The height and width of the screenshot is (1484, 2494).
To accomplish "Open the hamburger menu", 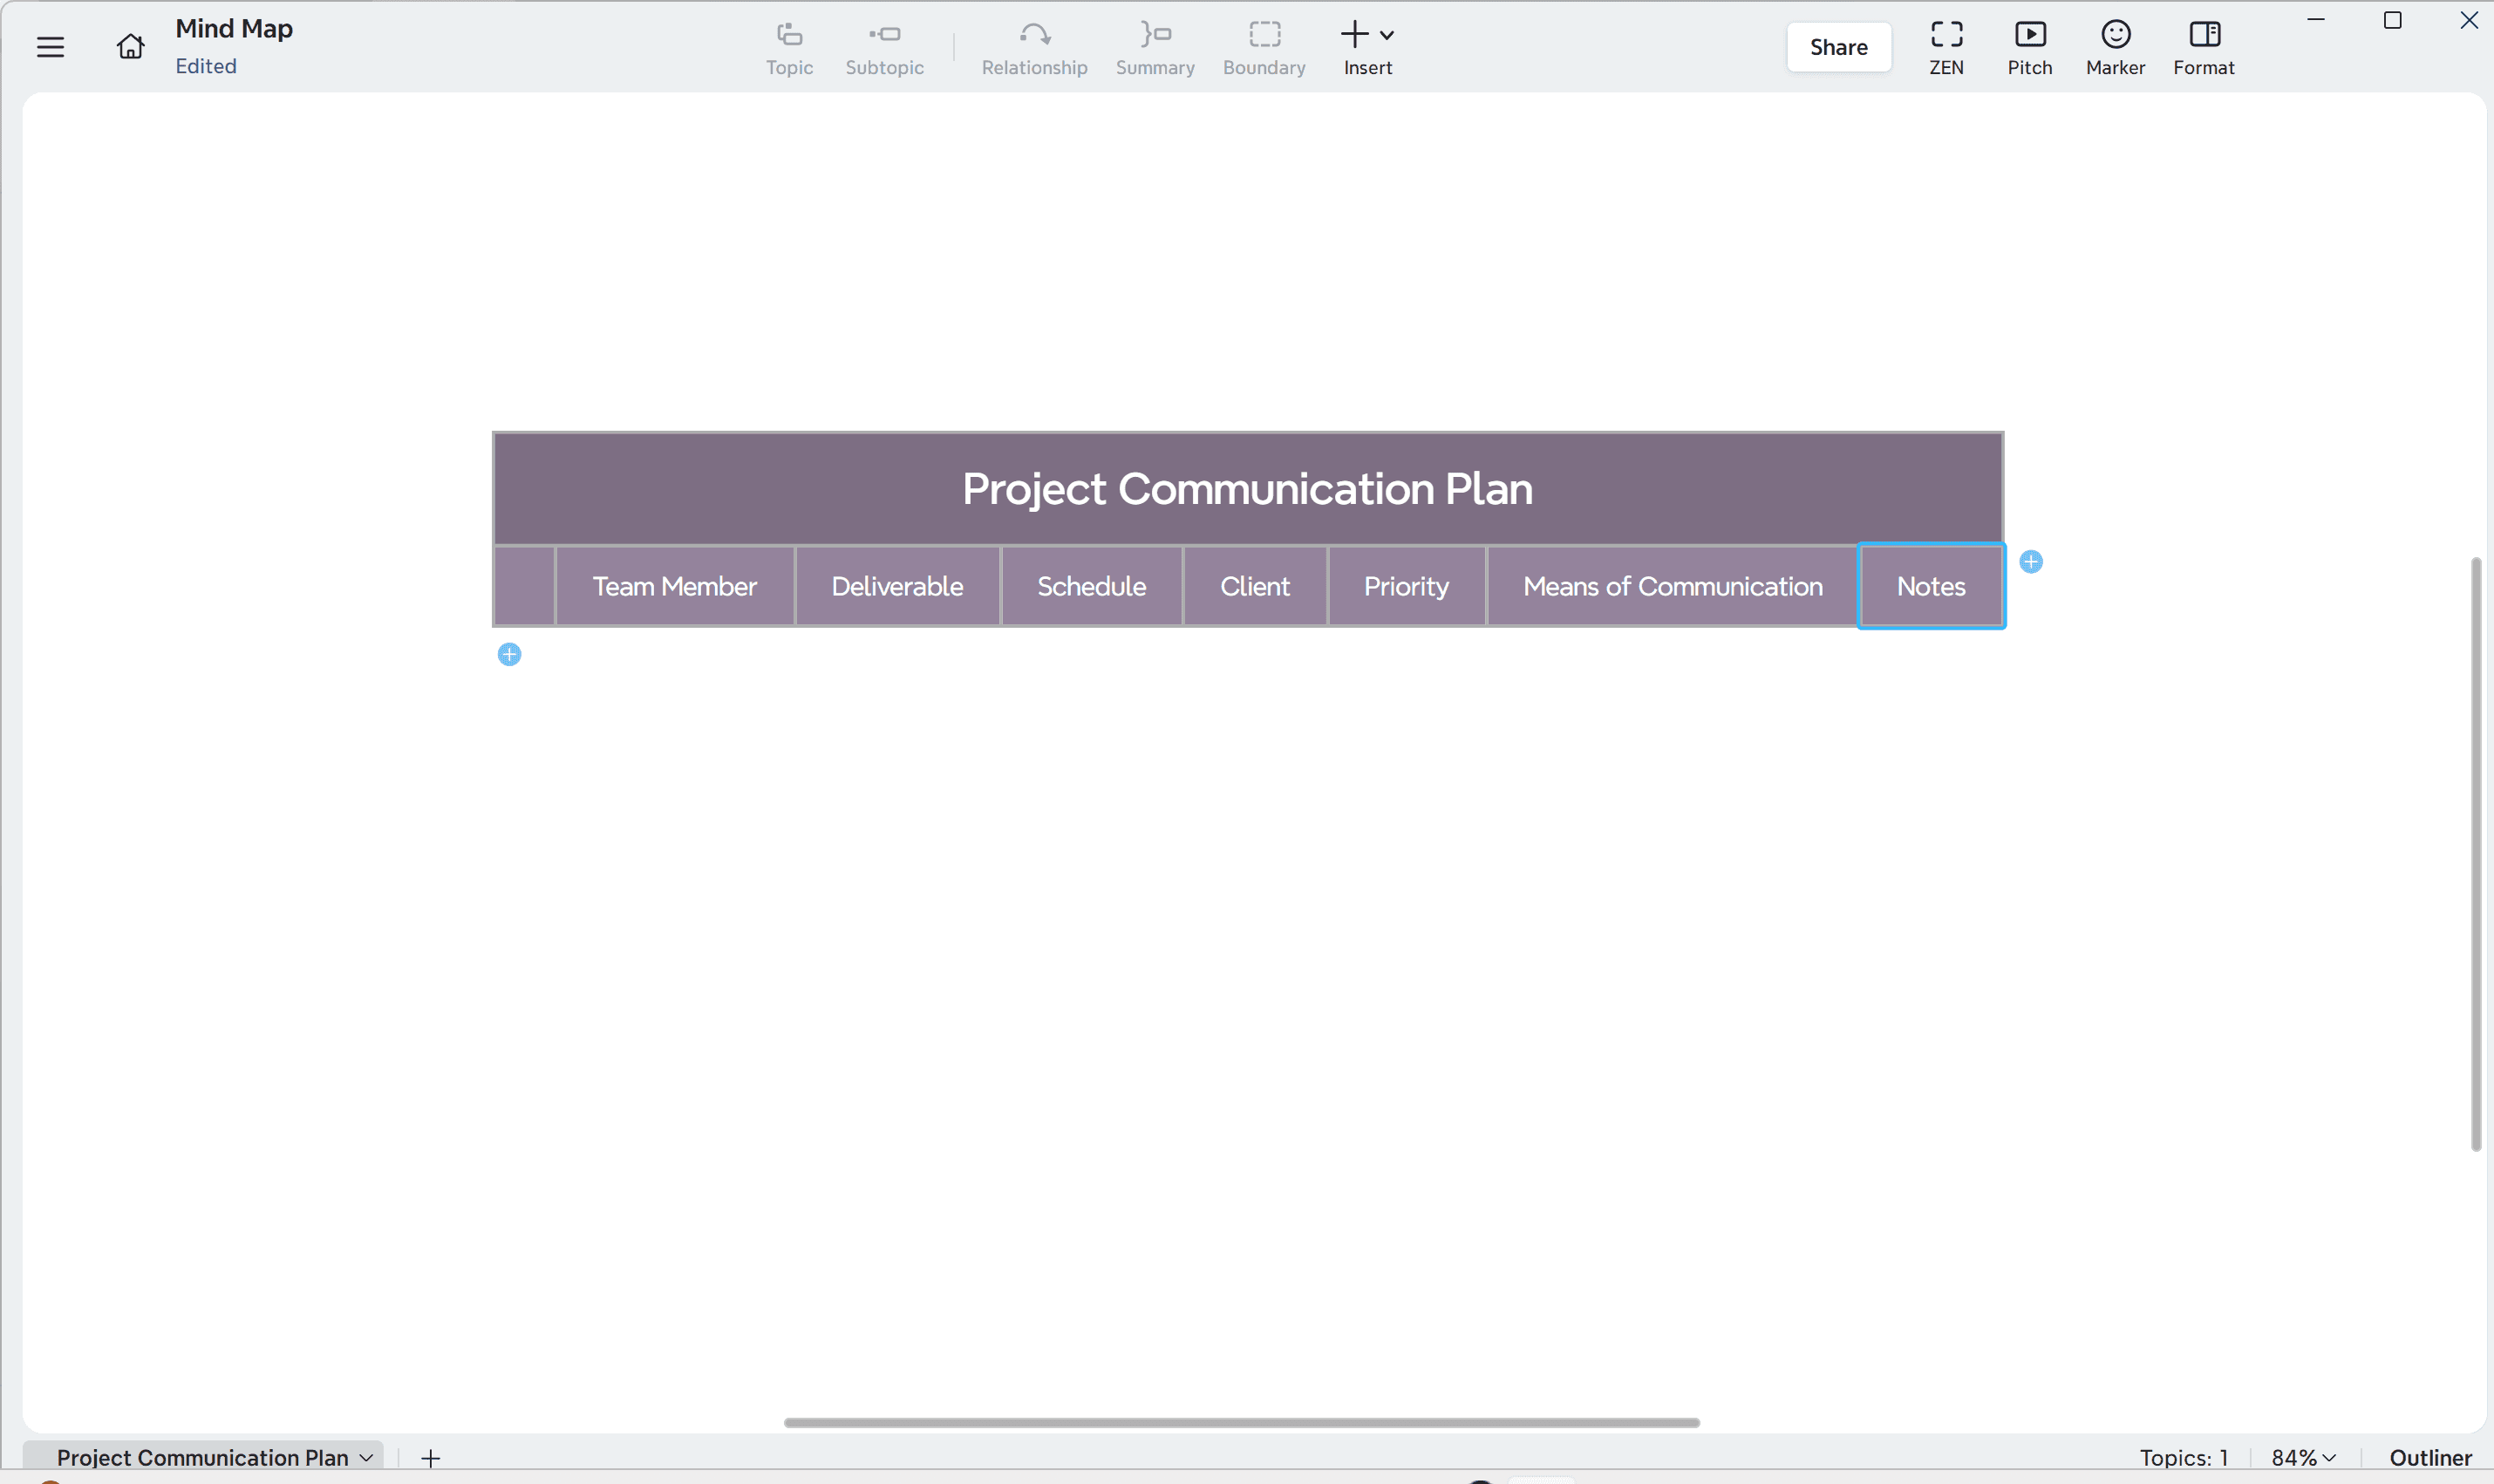I will pos(49,46).
